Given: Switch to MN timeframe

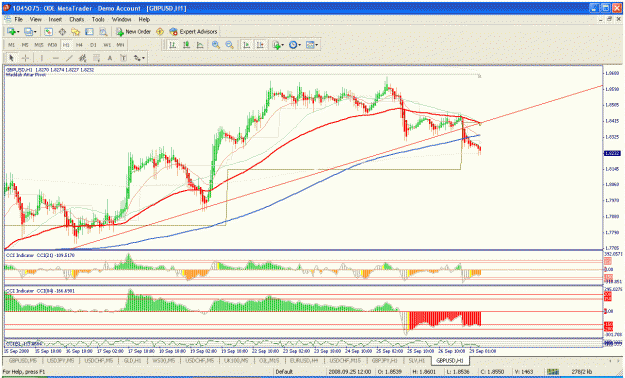Looking at the screenshot, I should pos(120,45).
